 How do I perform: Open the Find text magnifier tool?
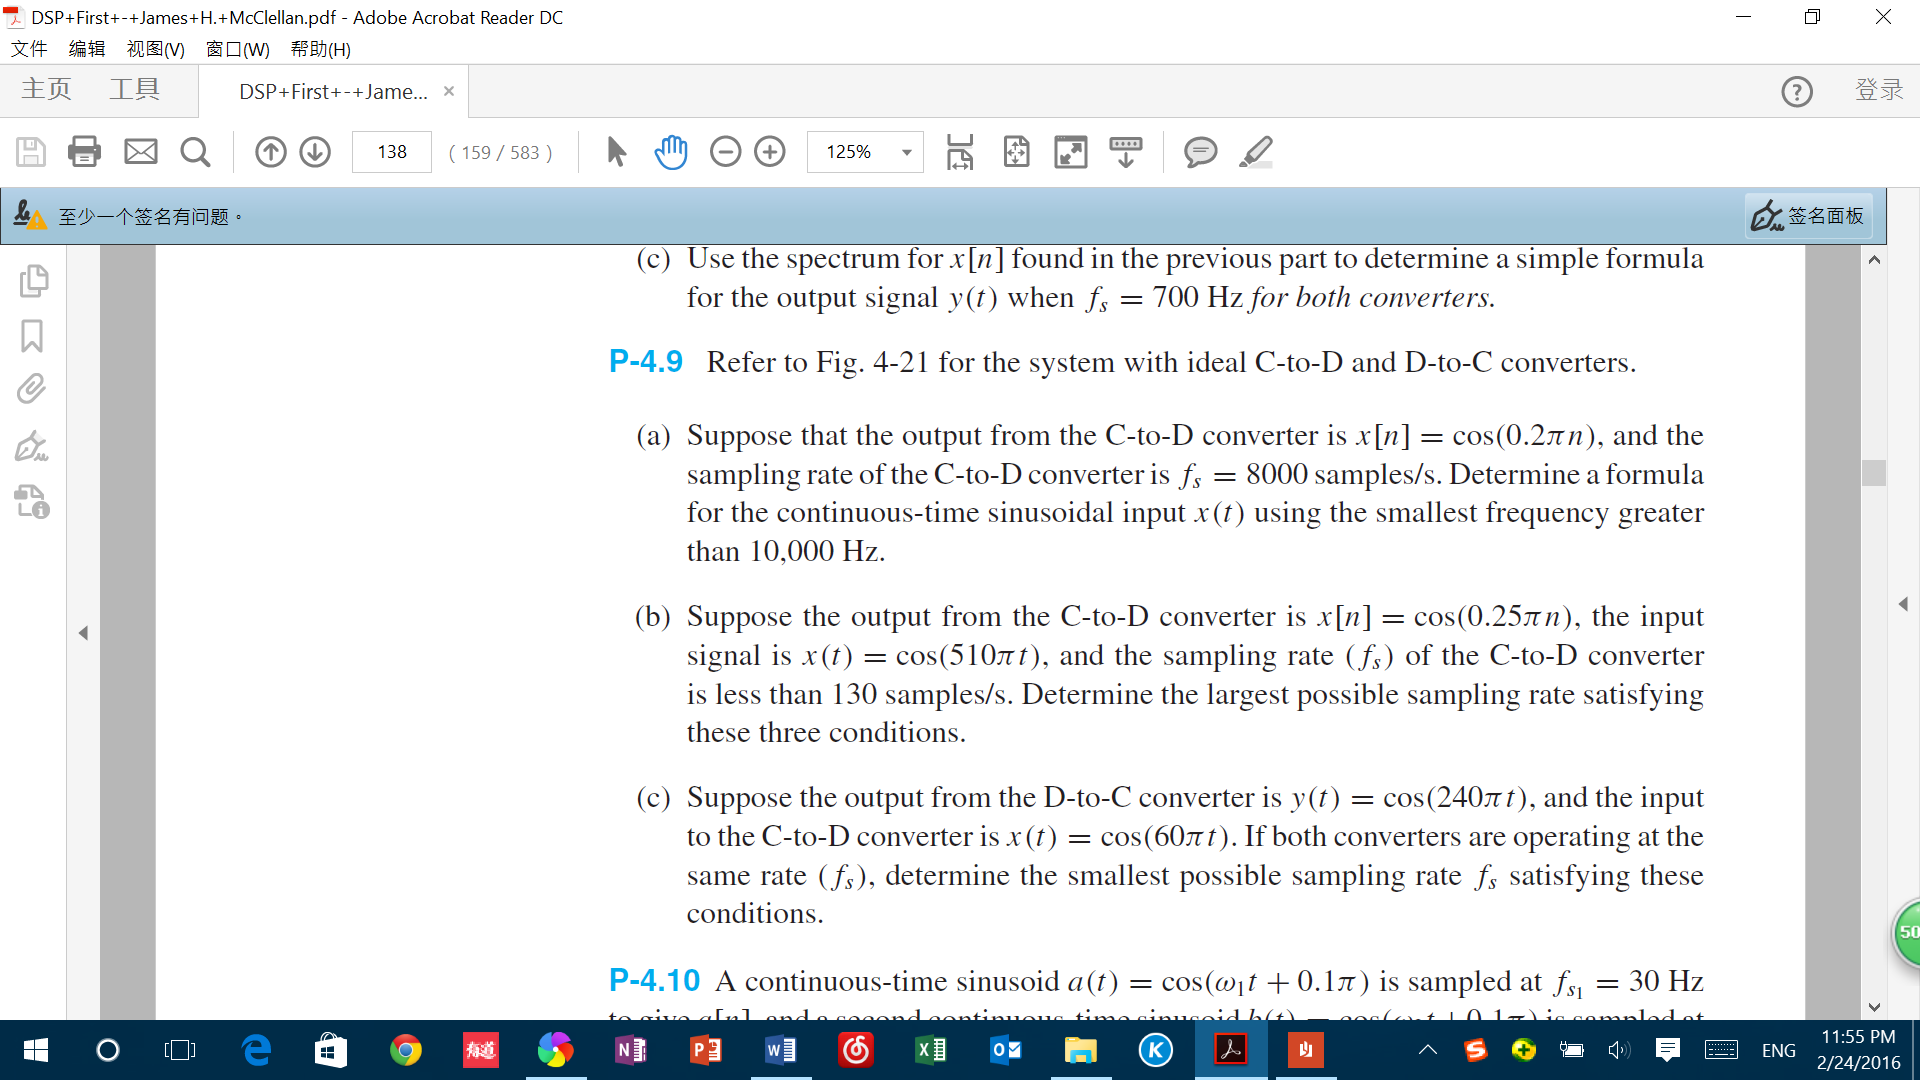[195, 152]
